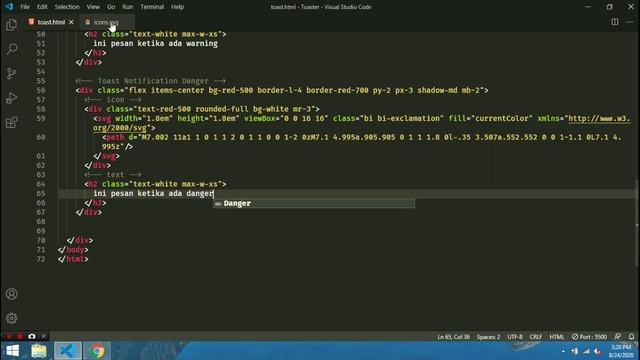The height and width of the screenshot is (360, 640).
Task: Place cursor at 'ini pesan ketika ada danger'
Action: pos(153,193)
